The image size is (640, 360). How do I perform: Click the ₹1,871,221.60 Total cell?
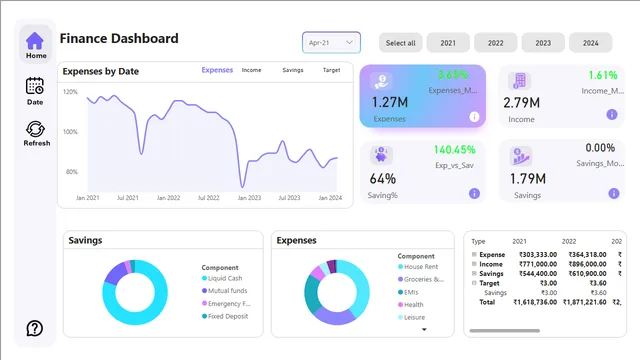584,302
